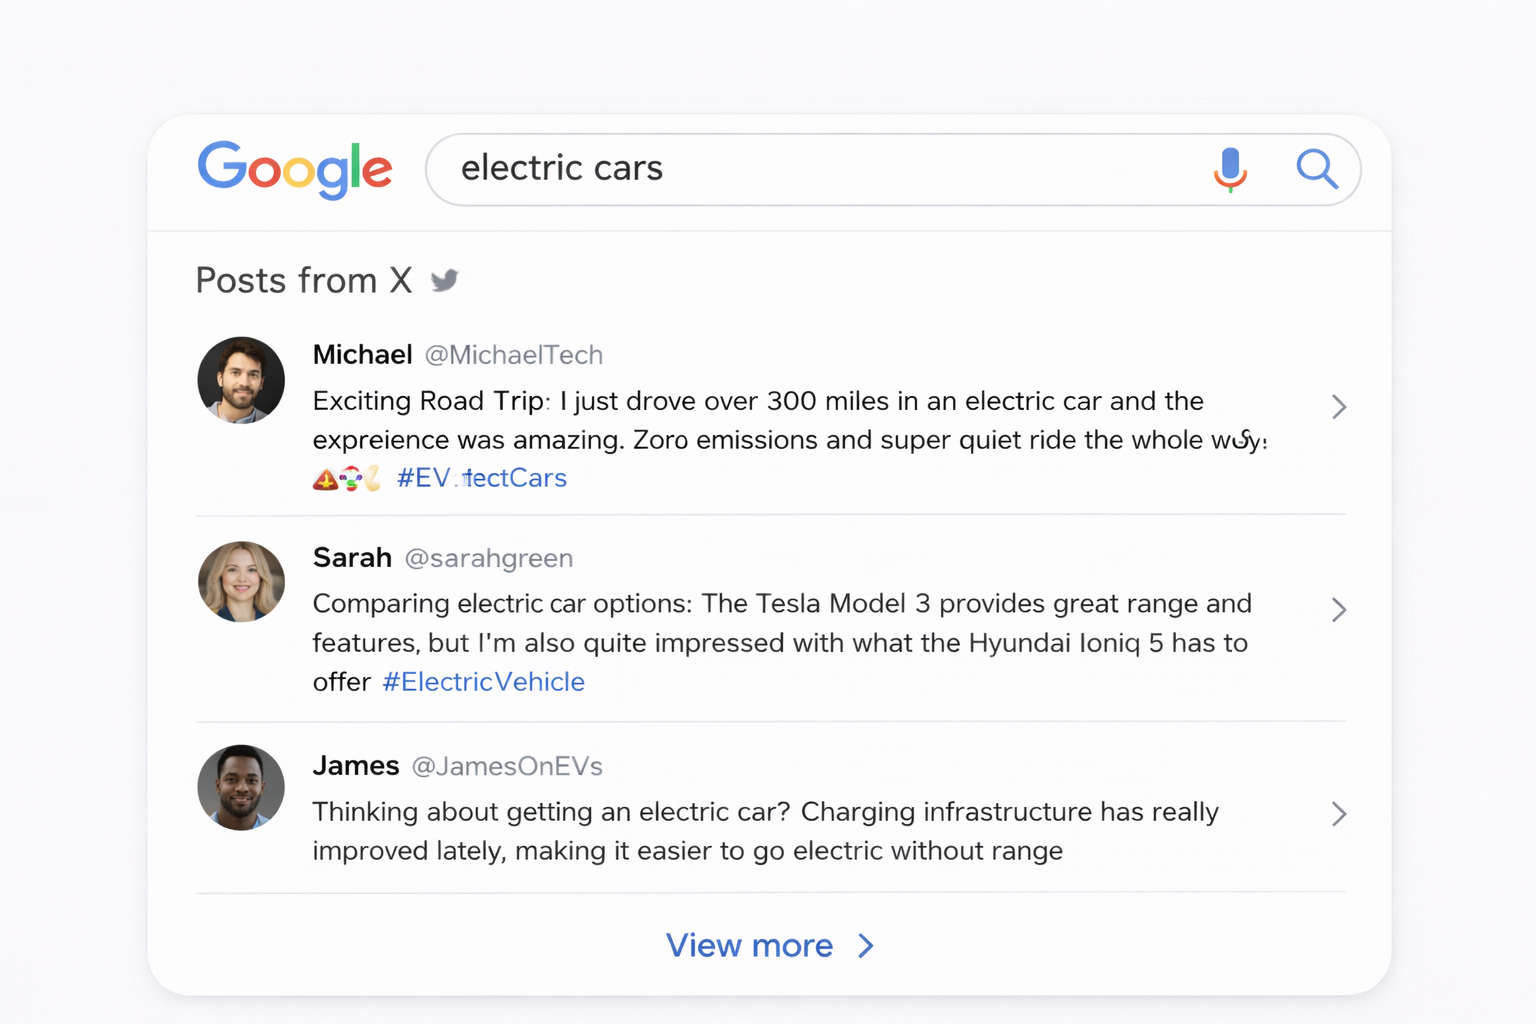Start voice search with the microphone icon

coord(1230,169)
